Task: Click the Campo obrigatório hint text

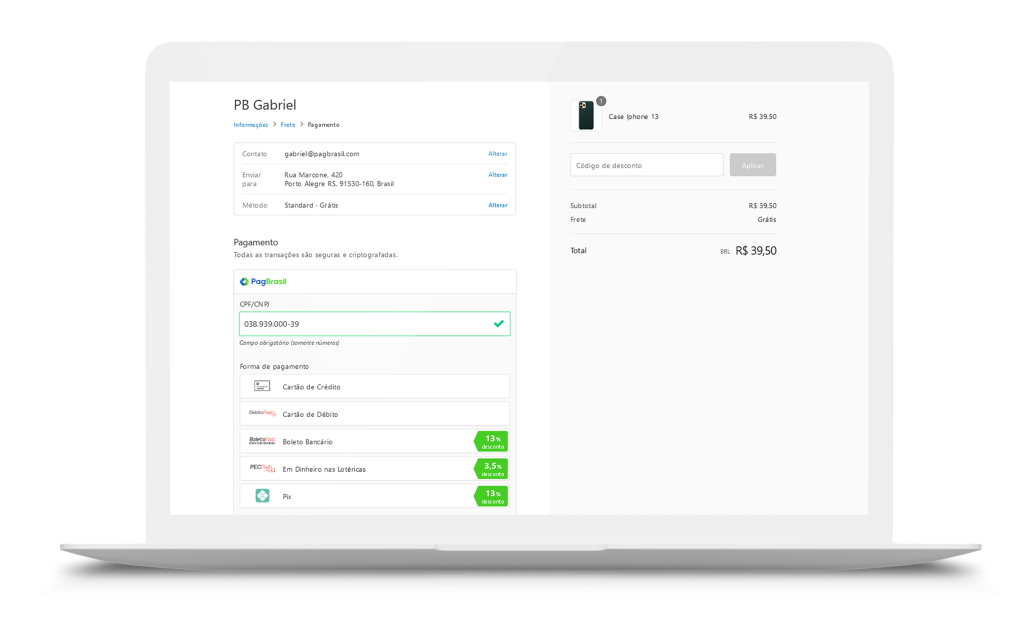Action: point(289,343)
